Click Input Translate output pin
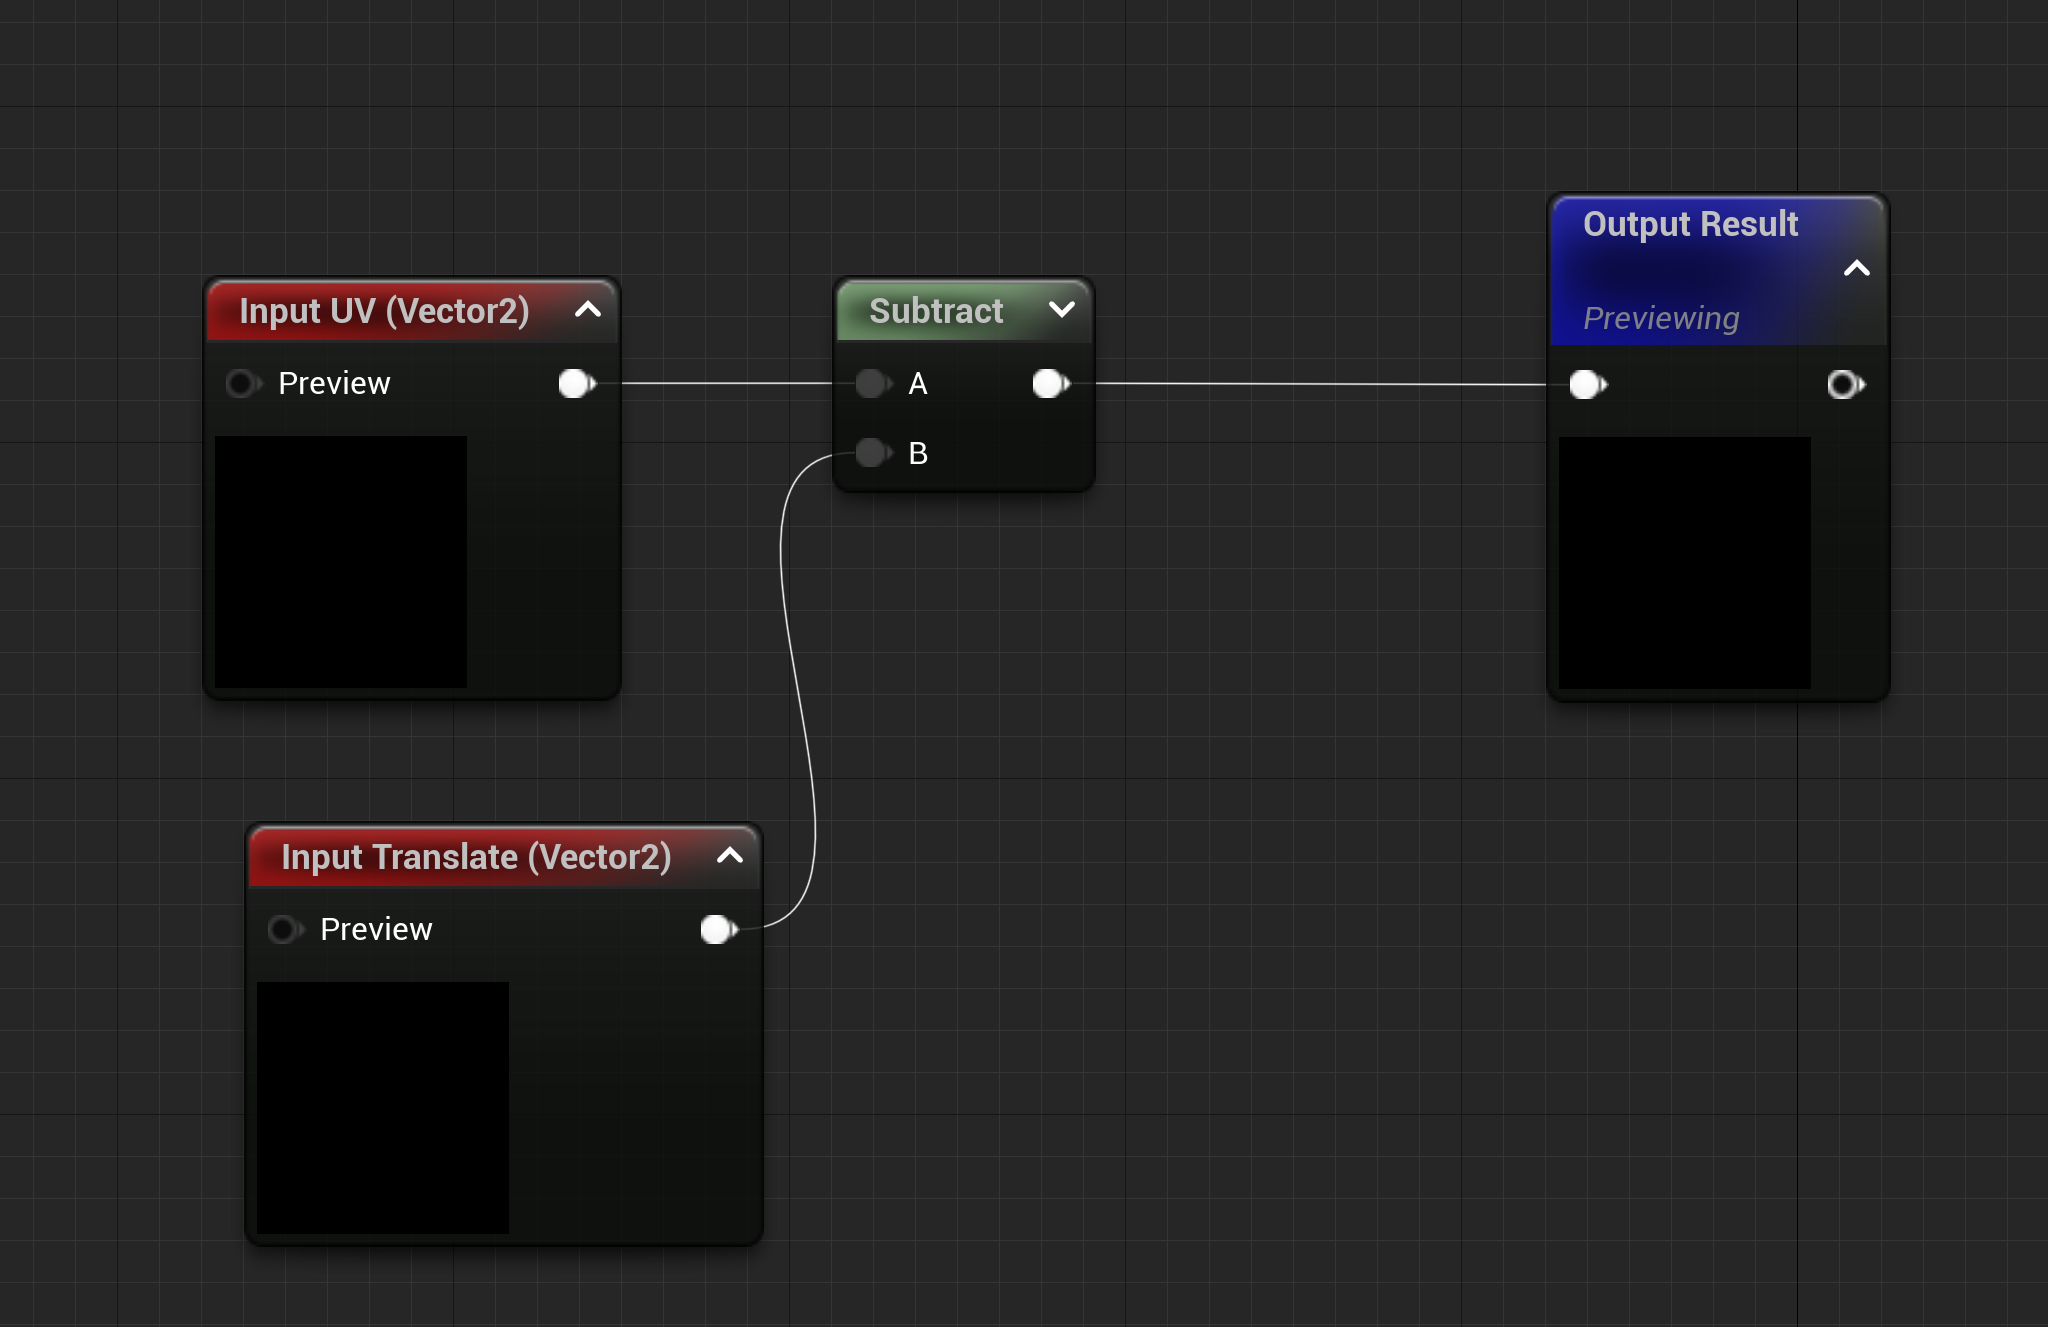Viewport: 2048px width, 1327px height. 718,929
